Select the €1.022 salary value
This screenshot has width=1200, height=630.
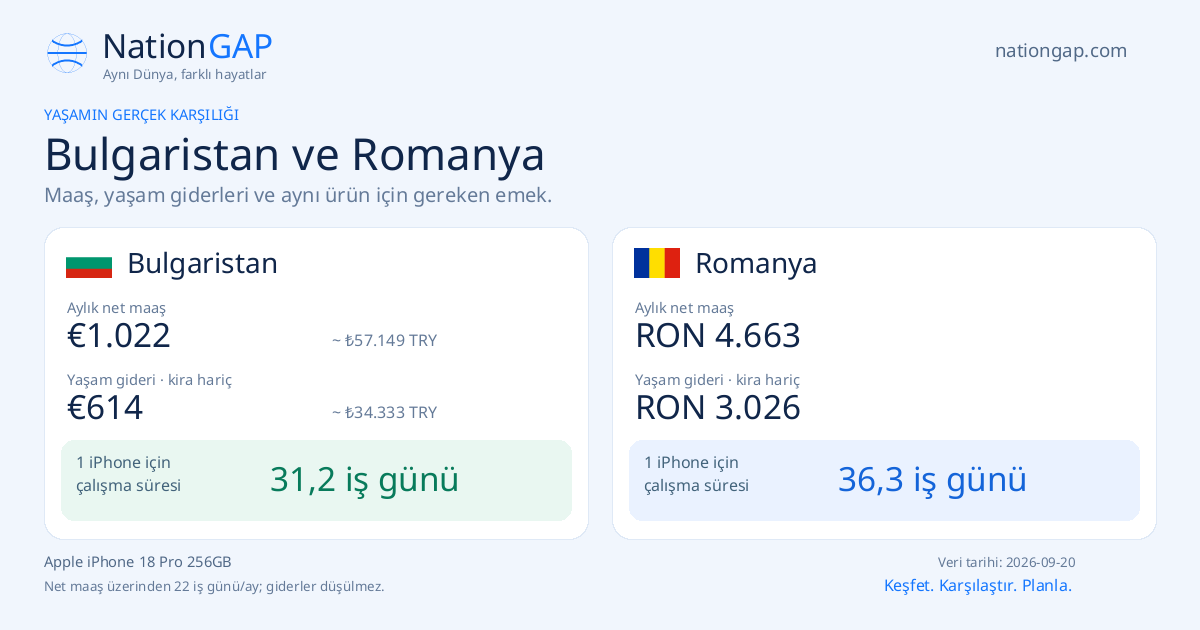[x=119, y=336]
